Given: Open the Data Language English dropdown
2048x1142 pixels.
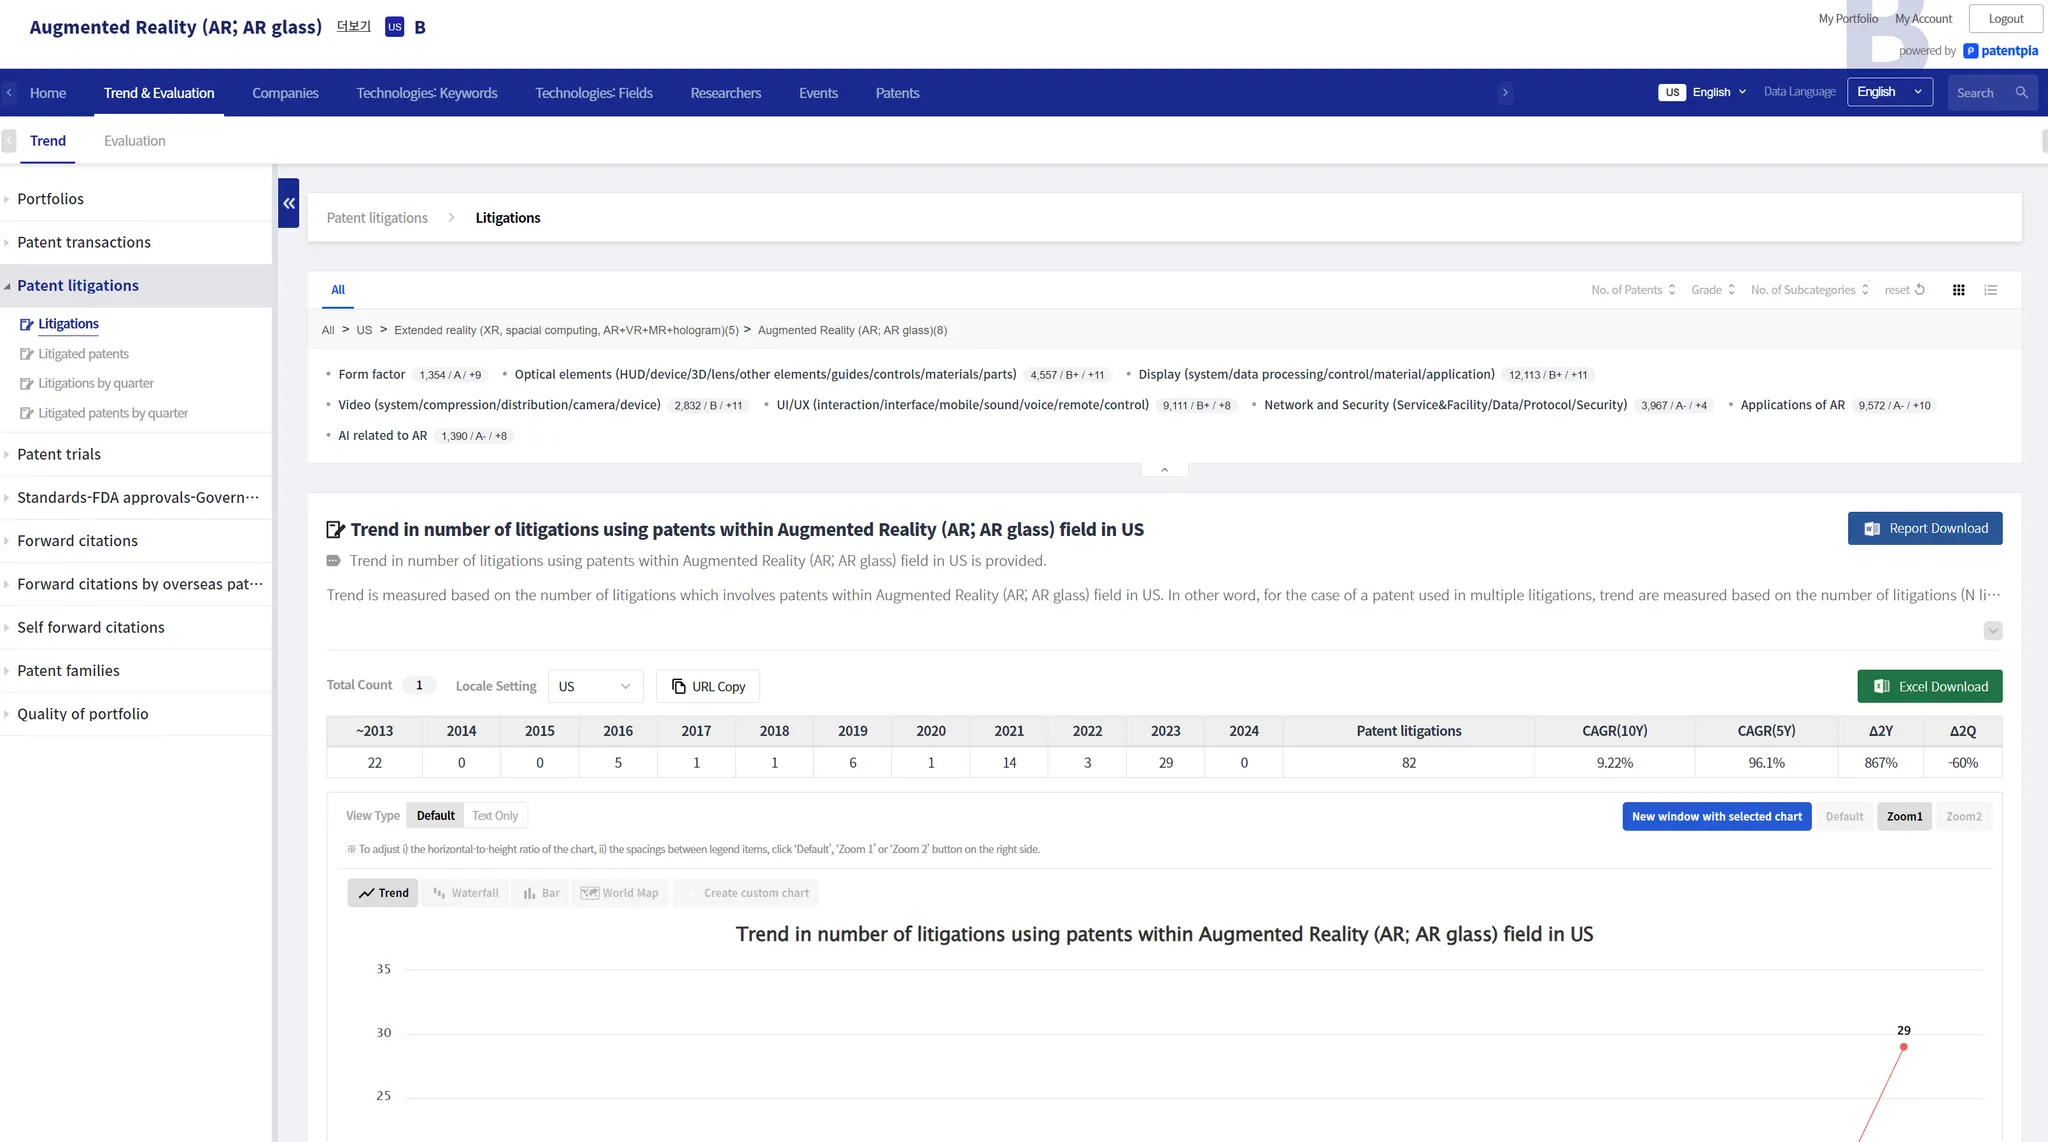Looking at the screenshot, I should (x=1889, y=92).
